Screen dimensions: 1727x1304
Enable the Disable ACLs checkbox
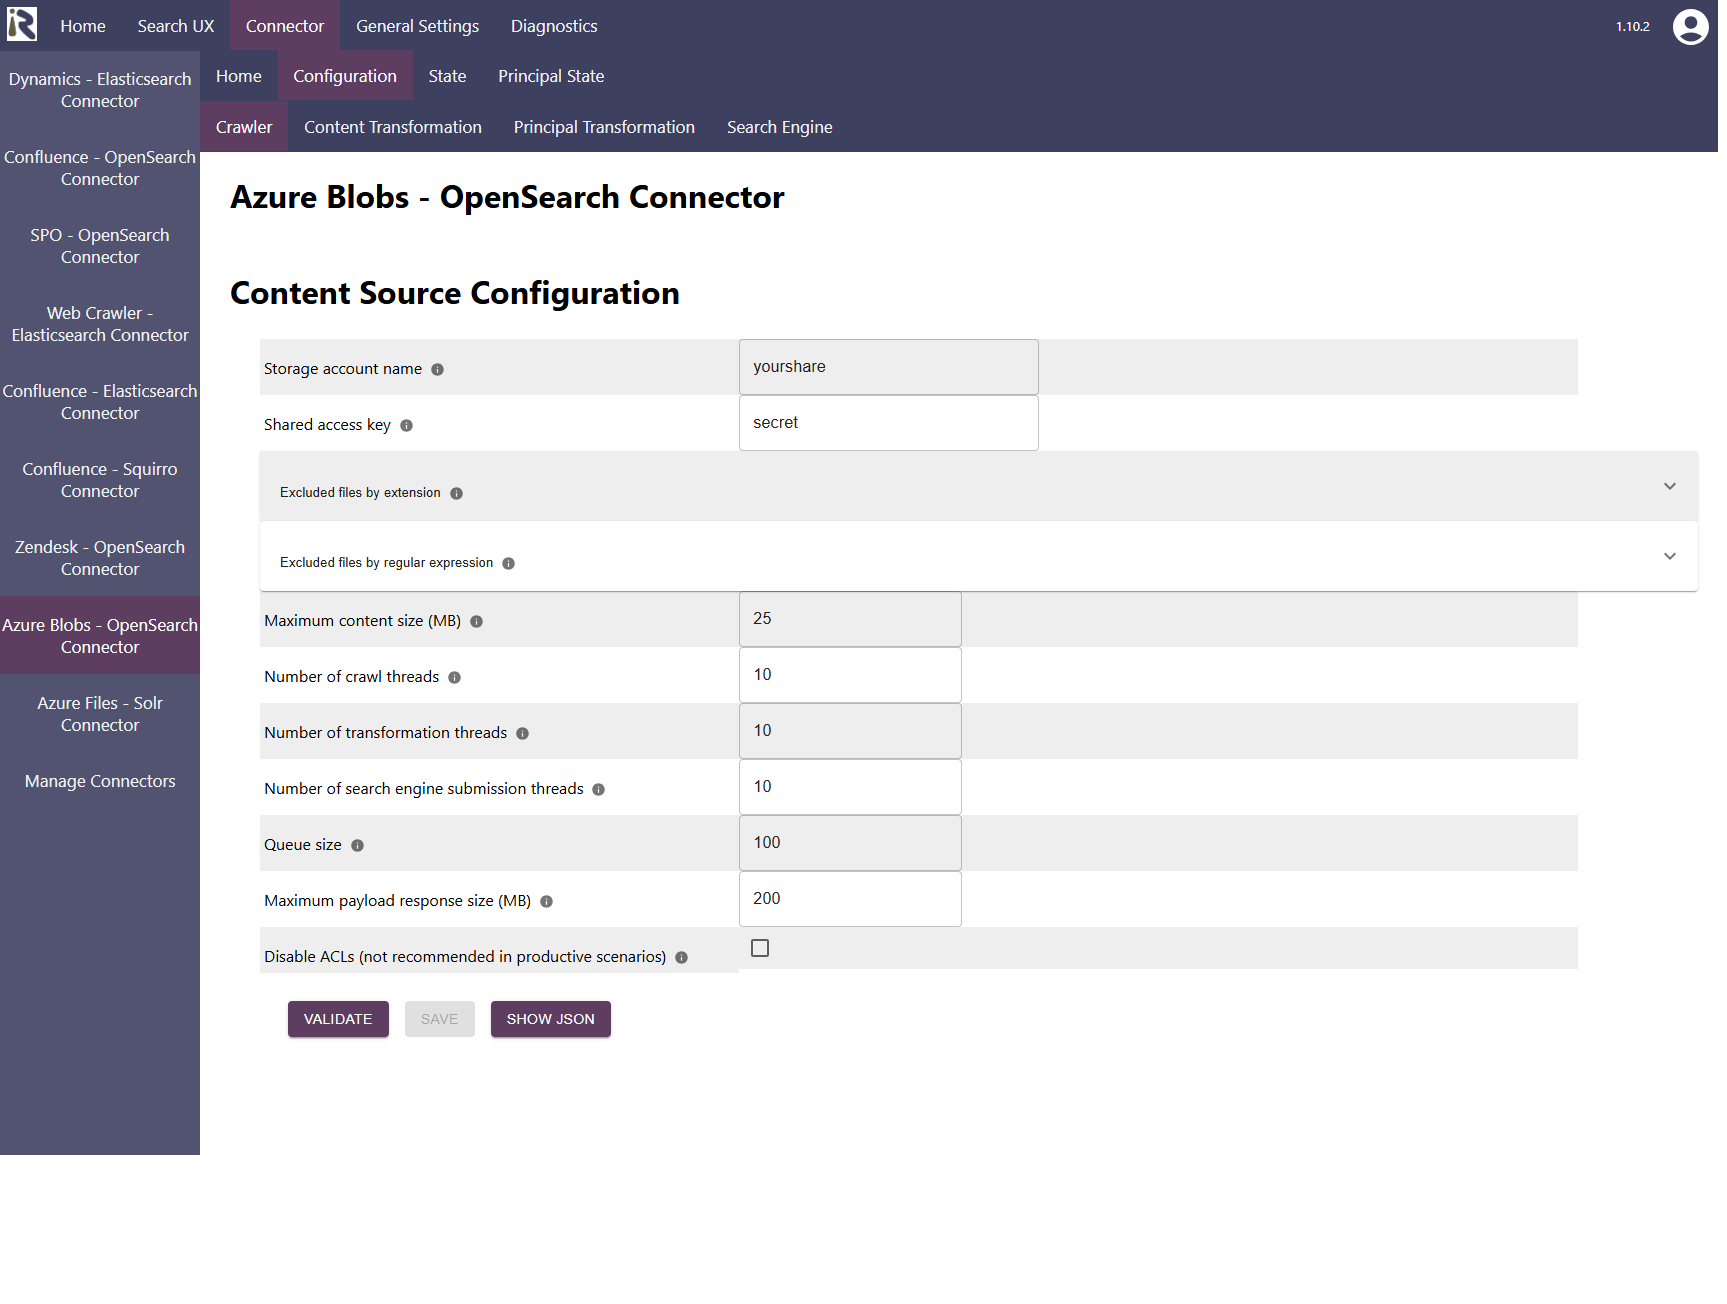(x=760, y=948)
